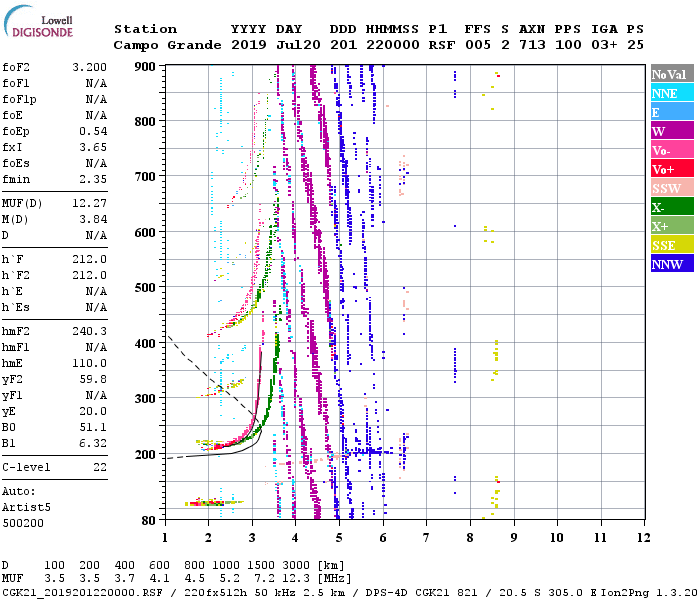
Task: Click the M(D) value 3.84
Action: 93,219
